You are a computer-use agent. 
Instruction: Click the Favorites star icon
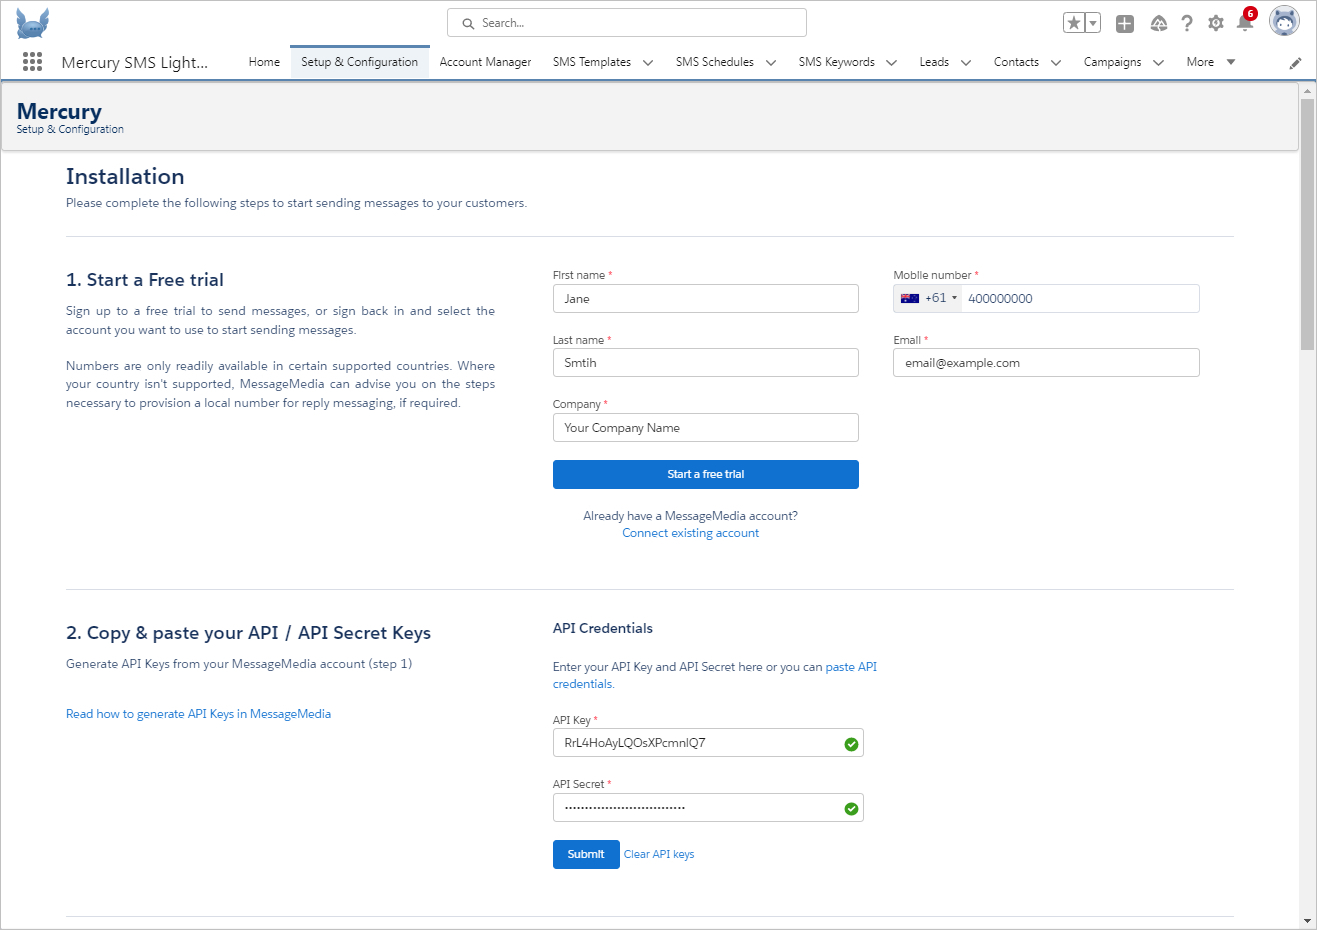[x=1074, y=23]
